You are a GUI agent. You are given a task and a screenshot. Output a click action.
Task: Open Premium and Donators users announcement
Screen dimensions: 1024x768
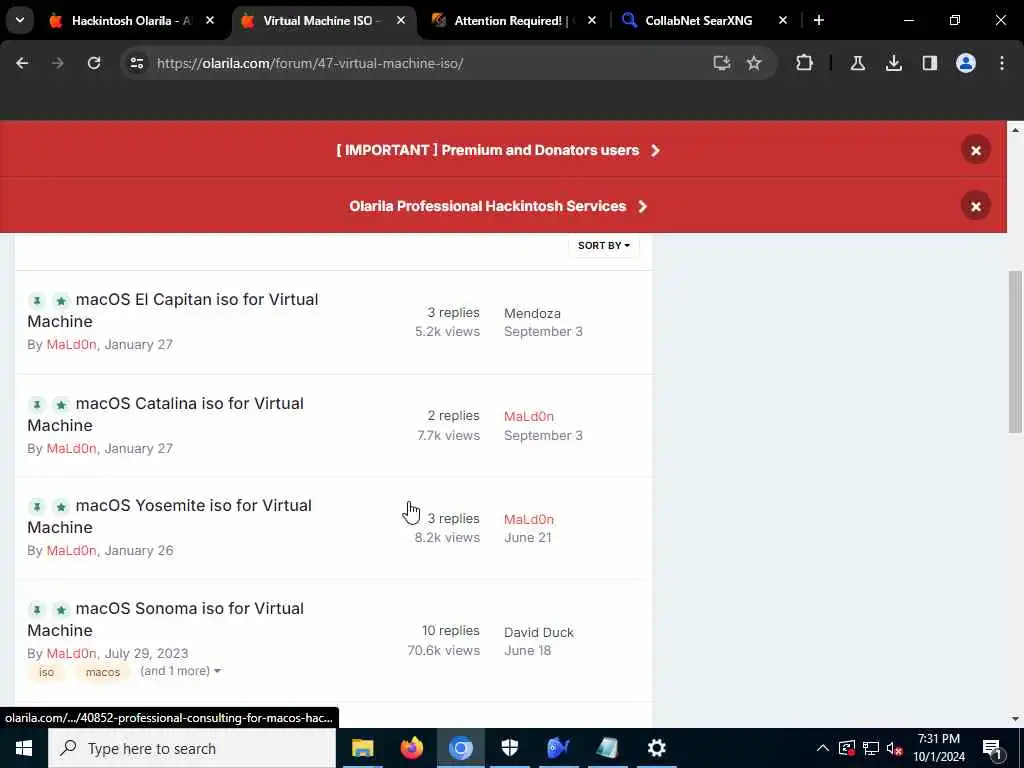(x=498, y=150)
